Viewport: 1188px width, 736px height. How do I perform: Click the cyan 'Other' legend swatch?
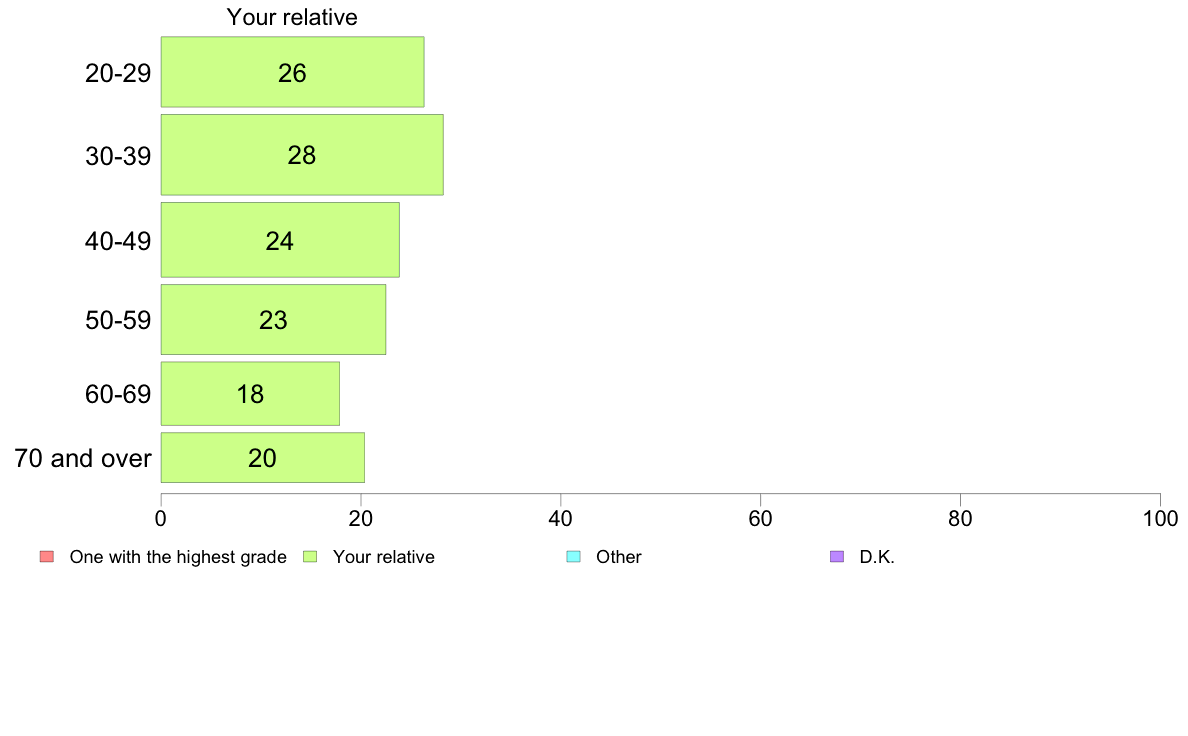[574, 556]
